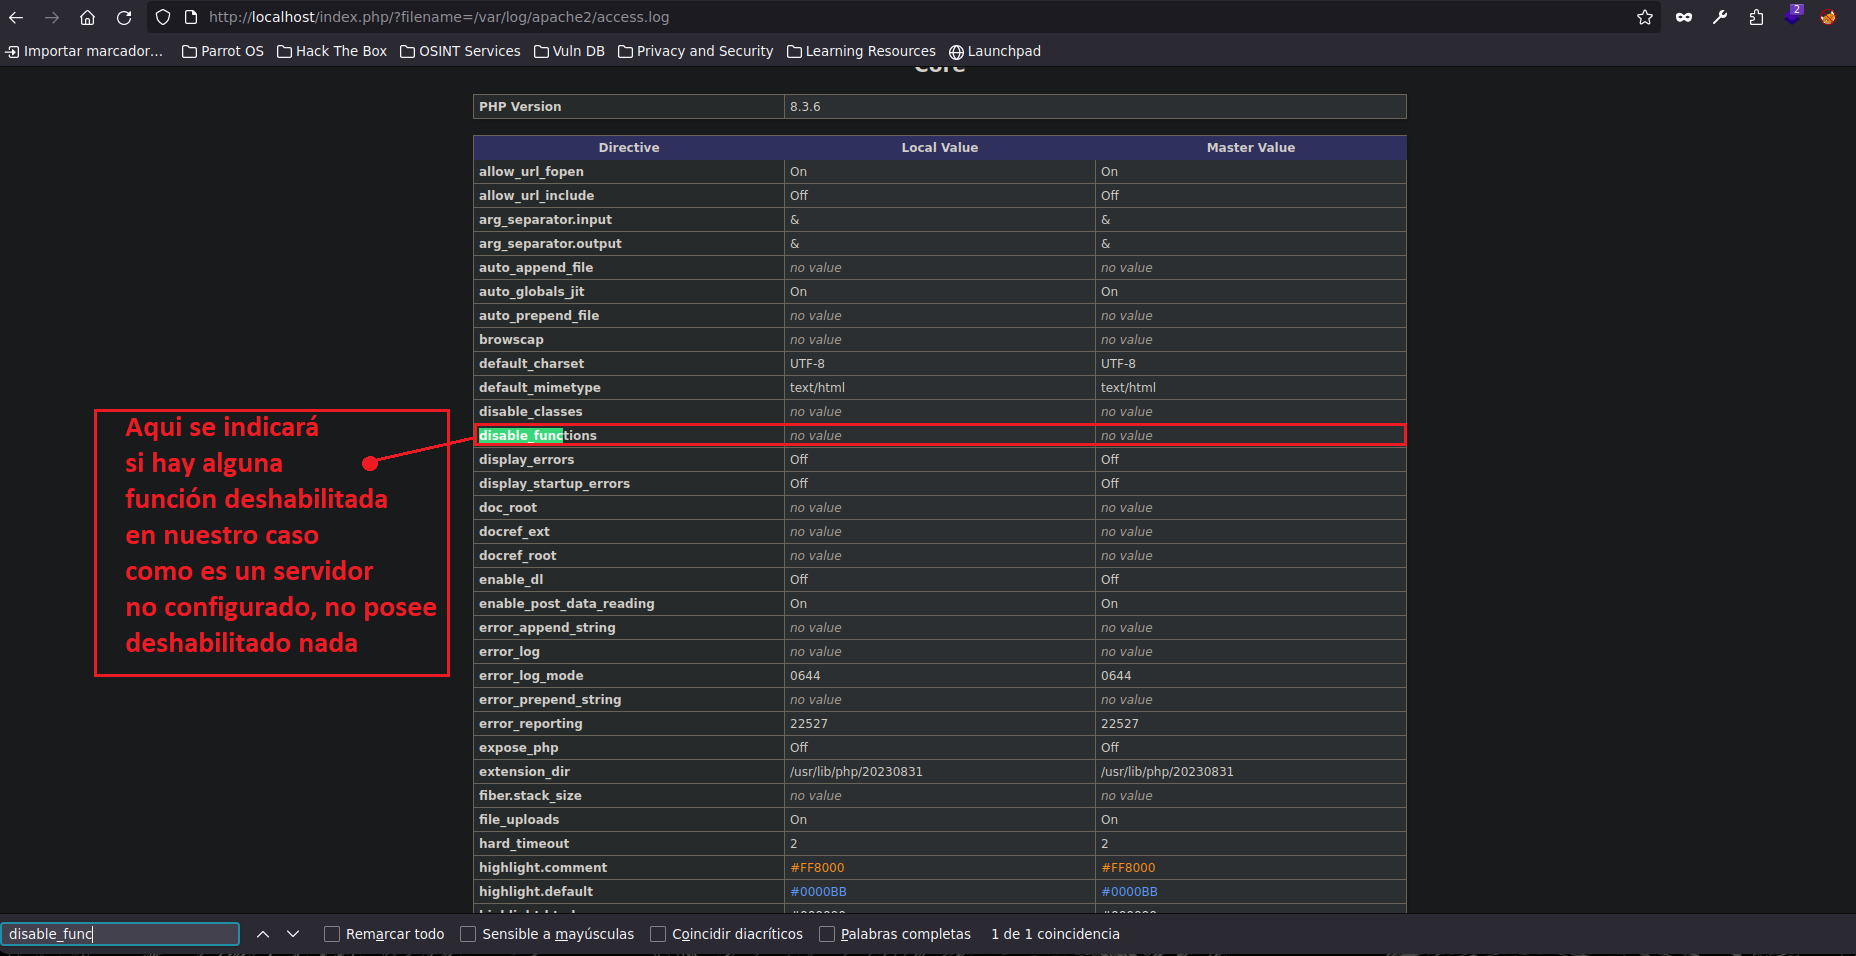Open the Parrot OS bookmark folder
The height and width of the screenshot is (956, 1856).
223,51
